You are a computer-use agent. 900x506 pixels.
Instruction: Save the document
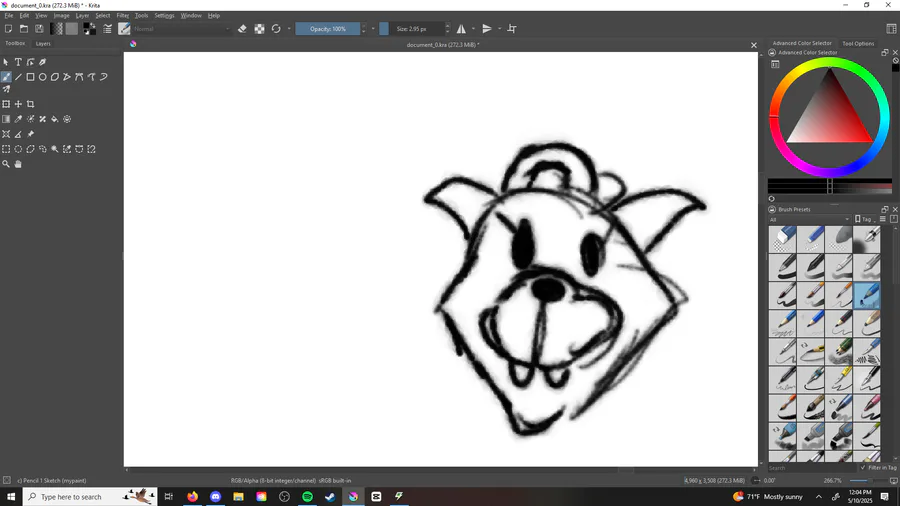tap(39, 29)
